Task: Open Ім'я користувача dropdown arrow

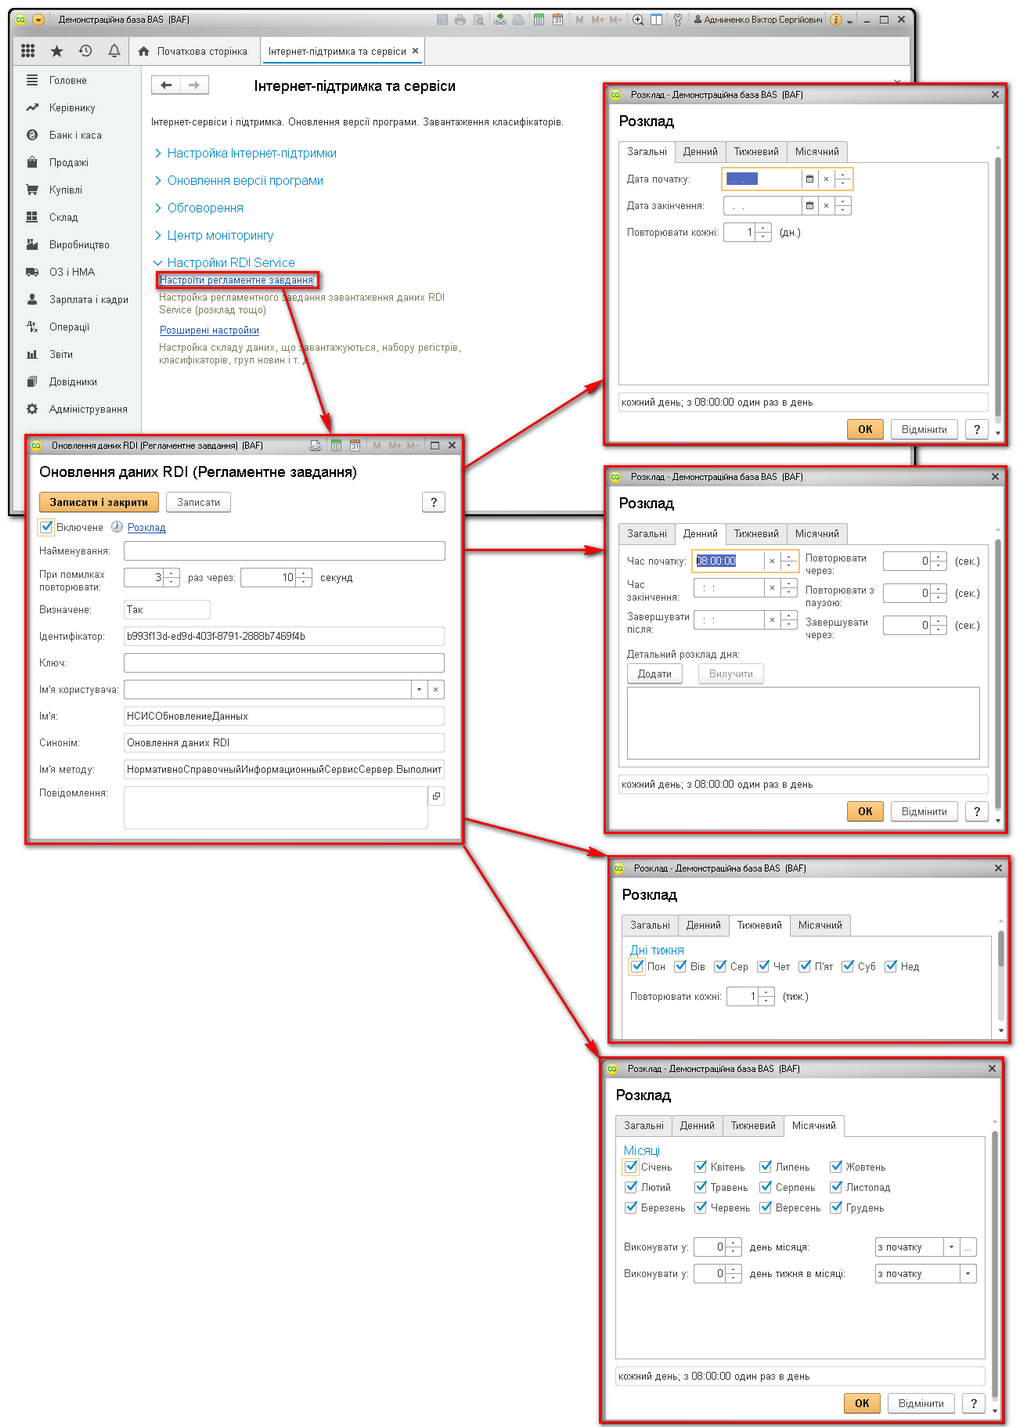Action: pos(419,689)
